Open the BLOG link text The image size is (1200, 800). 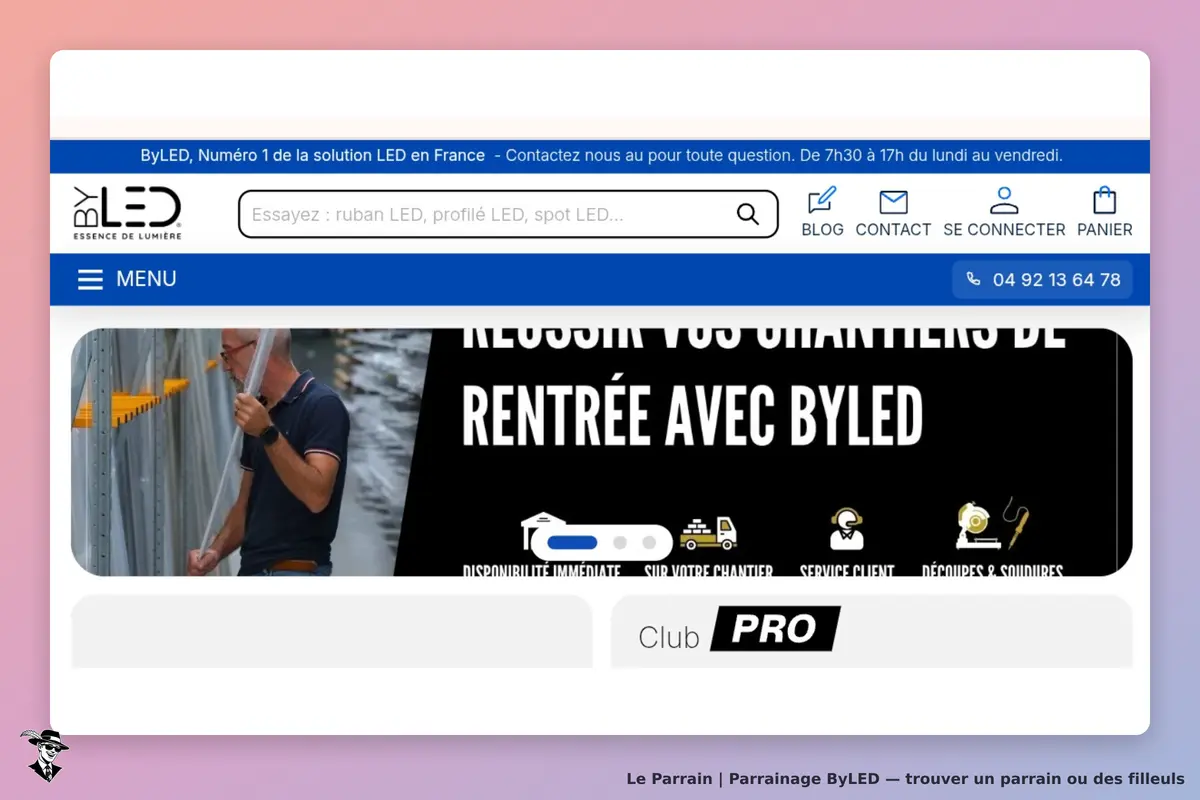[x=822, y=229]
